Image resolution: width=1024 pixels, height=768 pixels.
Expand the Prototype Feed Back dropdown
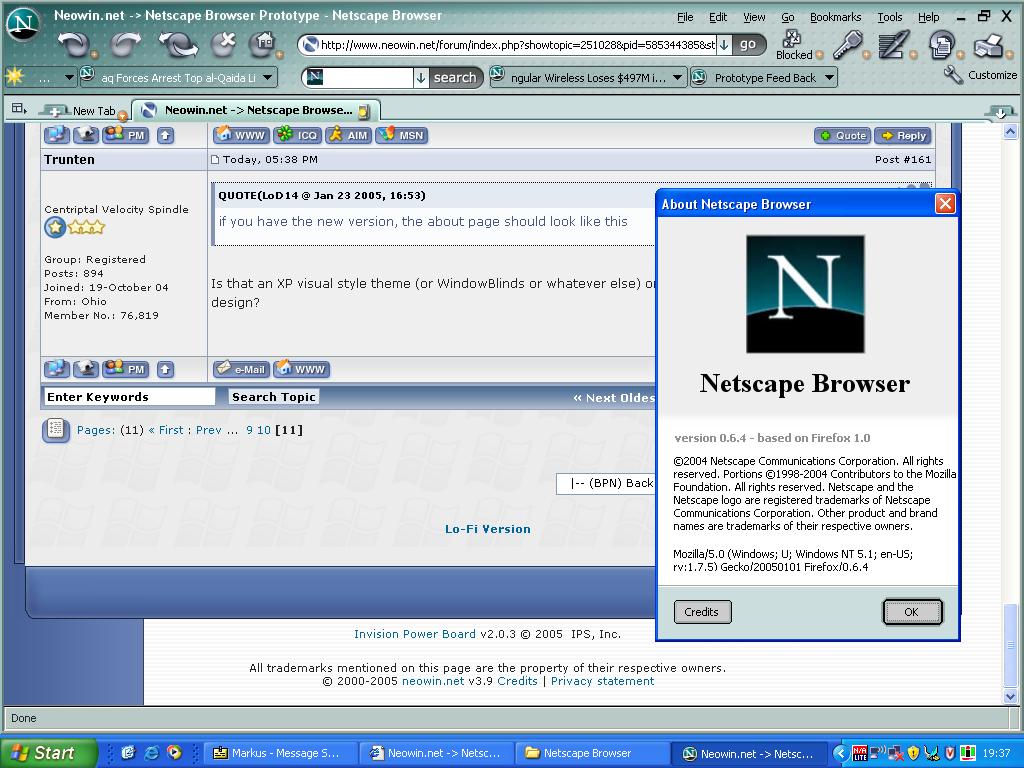click(829, 78)
